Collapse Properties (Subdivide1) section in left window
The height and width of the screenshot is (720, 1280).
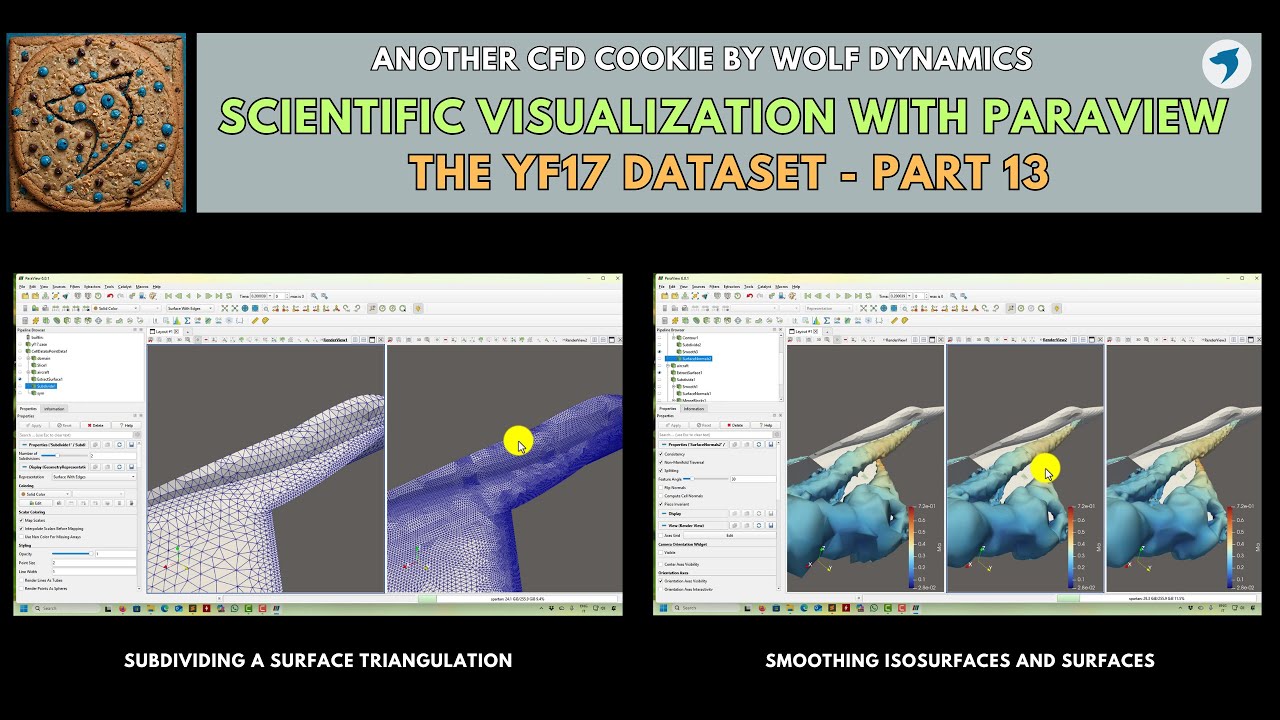(x=54, y=444)
